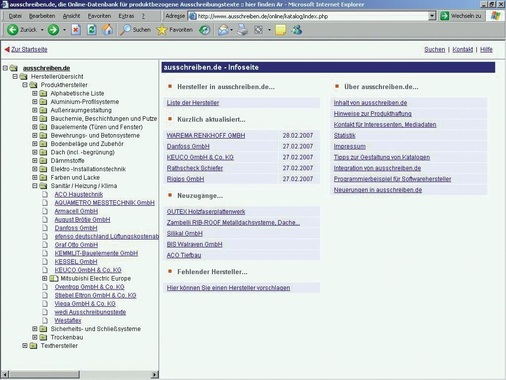
Task: Open Westaflex in the tree
Action: [x=68, y=320]
